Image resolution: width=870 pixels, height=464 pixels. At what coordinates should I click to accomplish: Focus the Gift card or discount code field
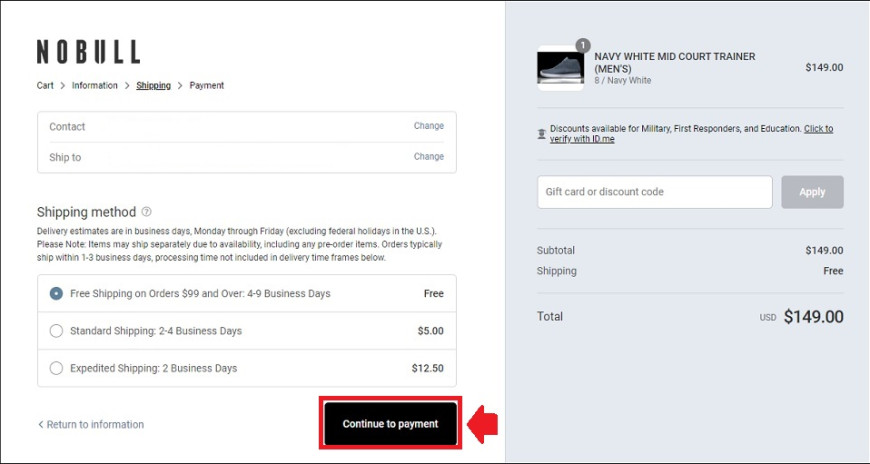655,192
